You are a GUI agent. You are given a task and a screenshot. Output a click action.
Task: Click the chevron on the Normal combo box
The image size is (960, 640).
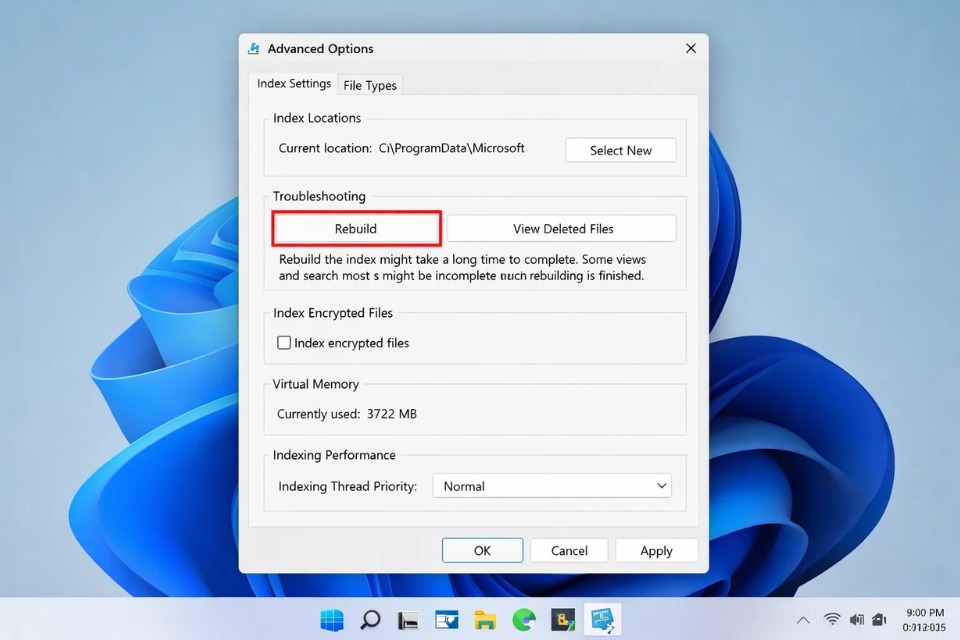[661, 485]
